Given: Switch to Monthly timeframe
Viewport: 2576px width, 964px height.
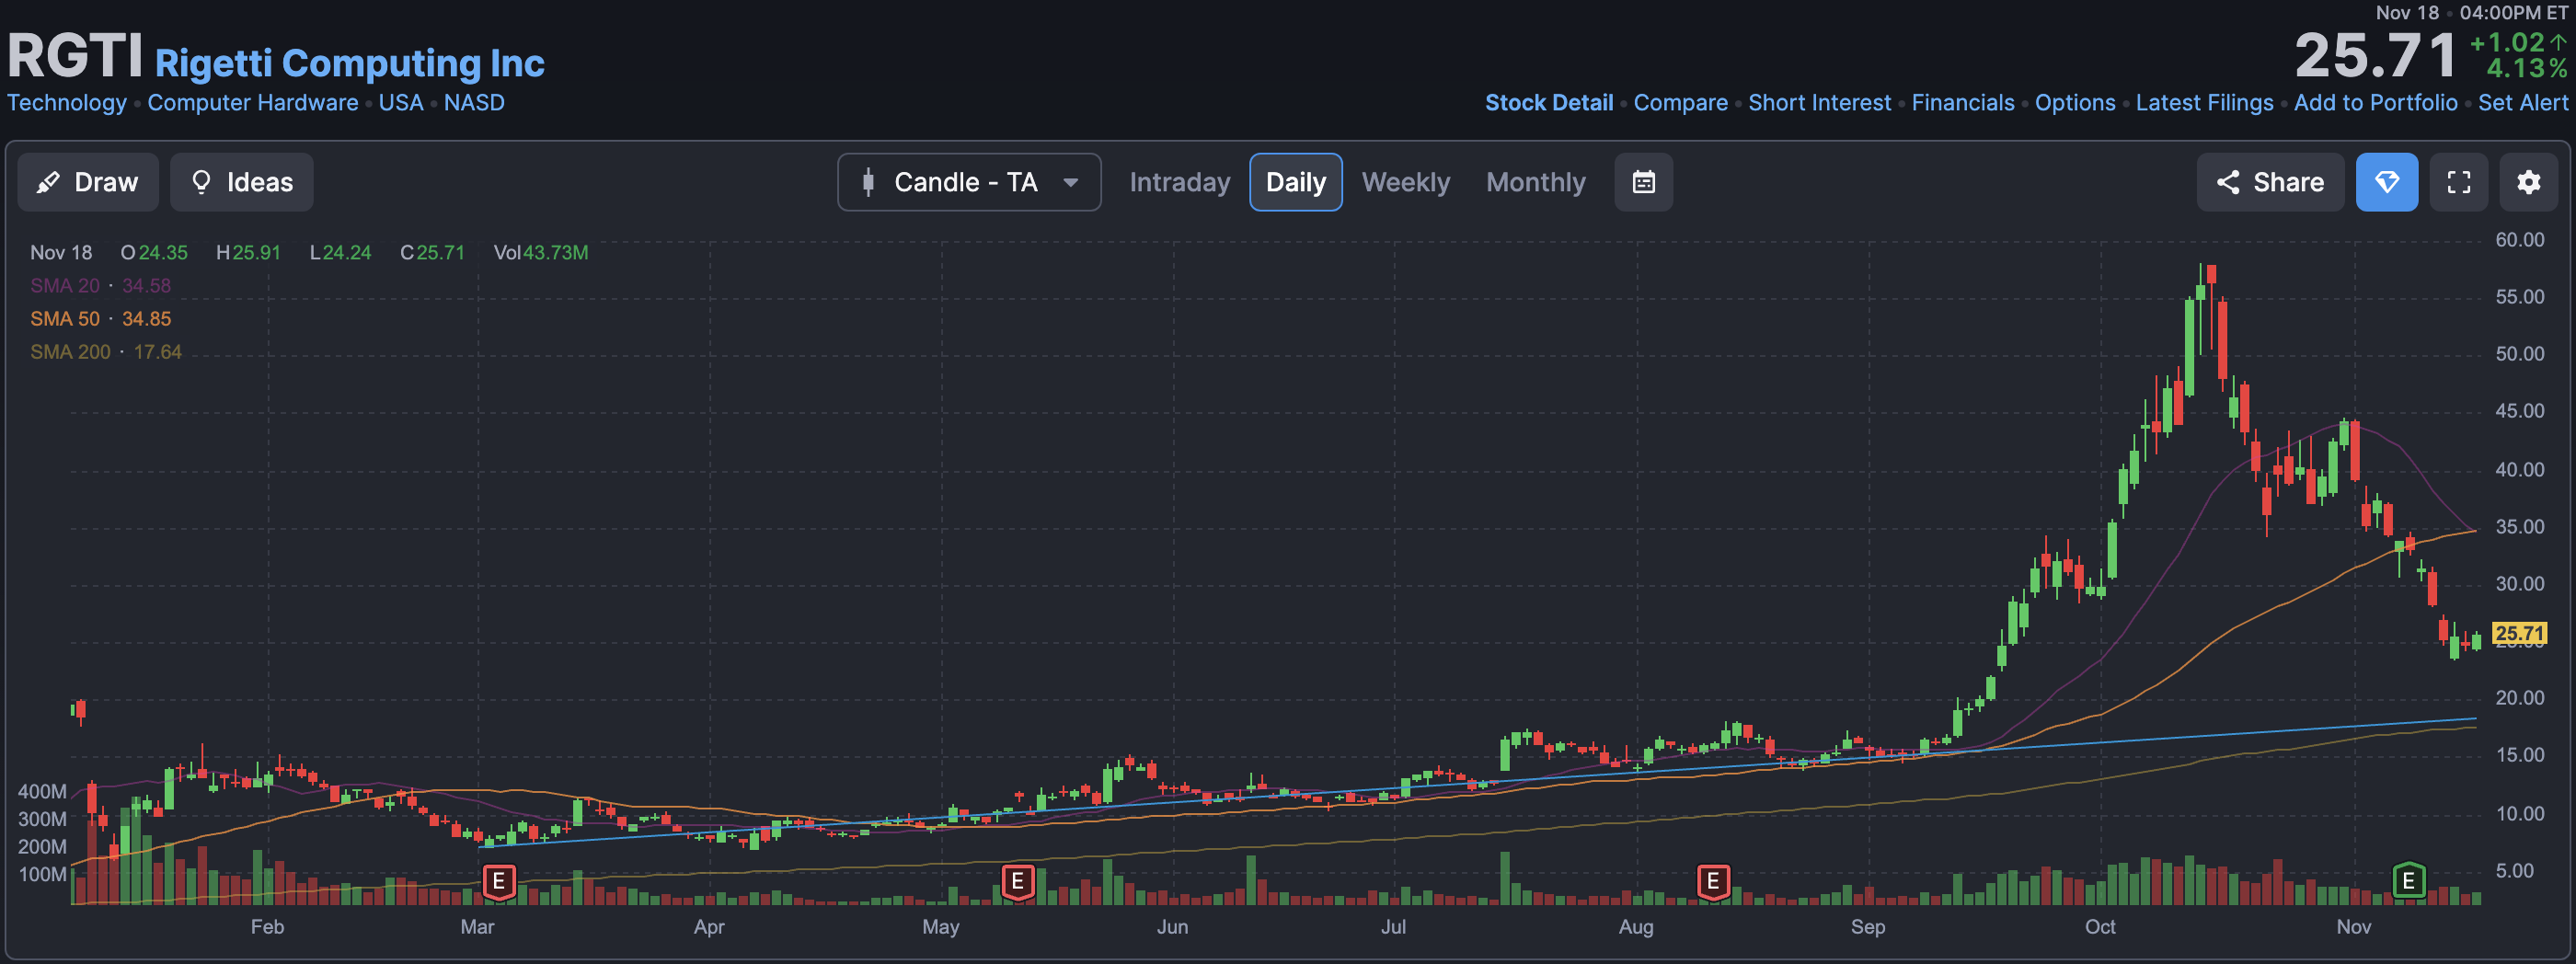Looking at the screenshot, I should (x=1536, y=182).
